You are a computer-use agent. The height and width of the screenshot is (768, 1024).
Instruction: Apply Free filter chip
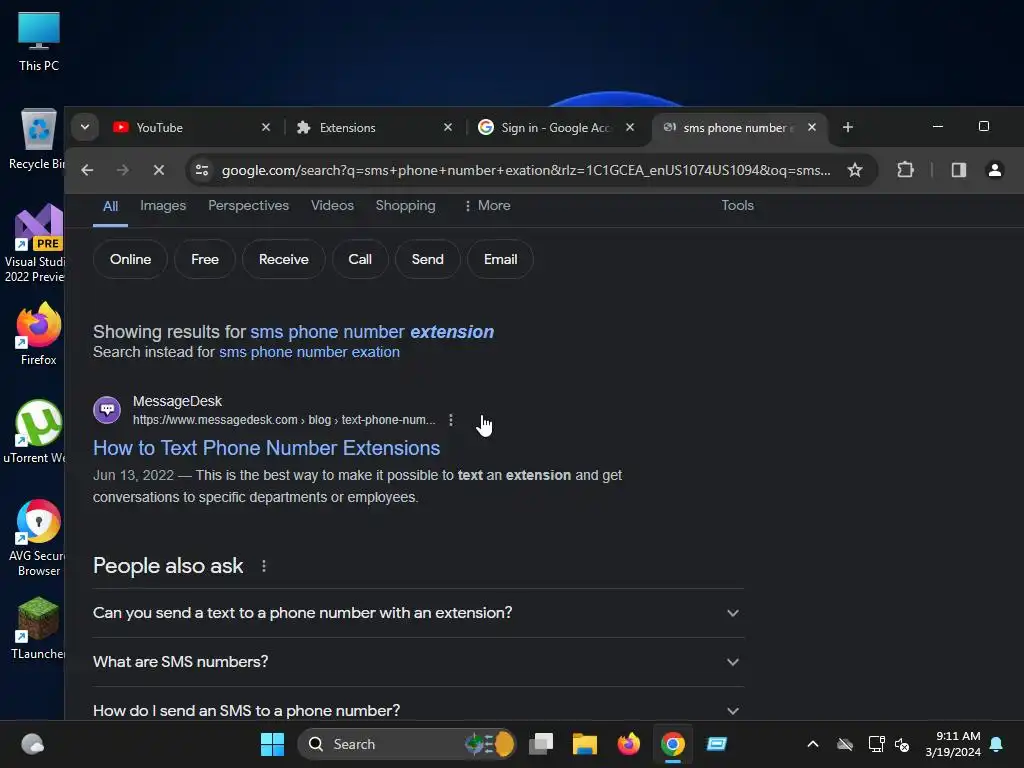click(x=205, y=260)
